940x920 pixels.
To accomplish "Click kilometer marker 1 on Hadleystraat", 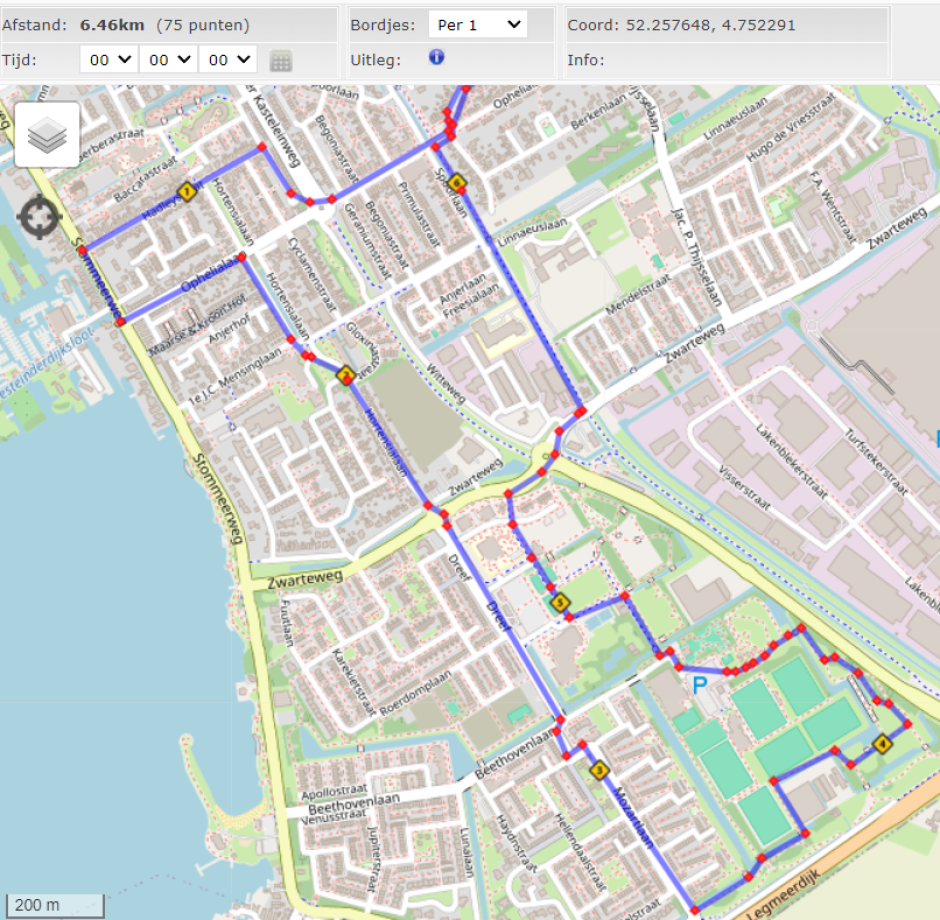I will click(x=185, y=190).
